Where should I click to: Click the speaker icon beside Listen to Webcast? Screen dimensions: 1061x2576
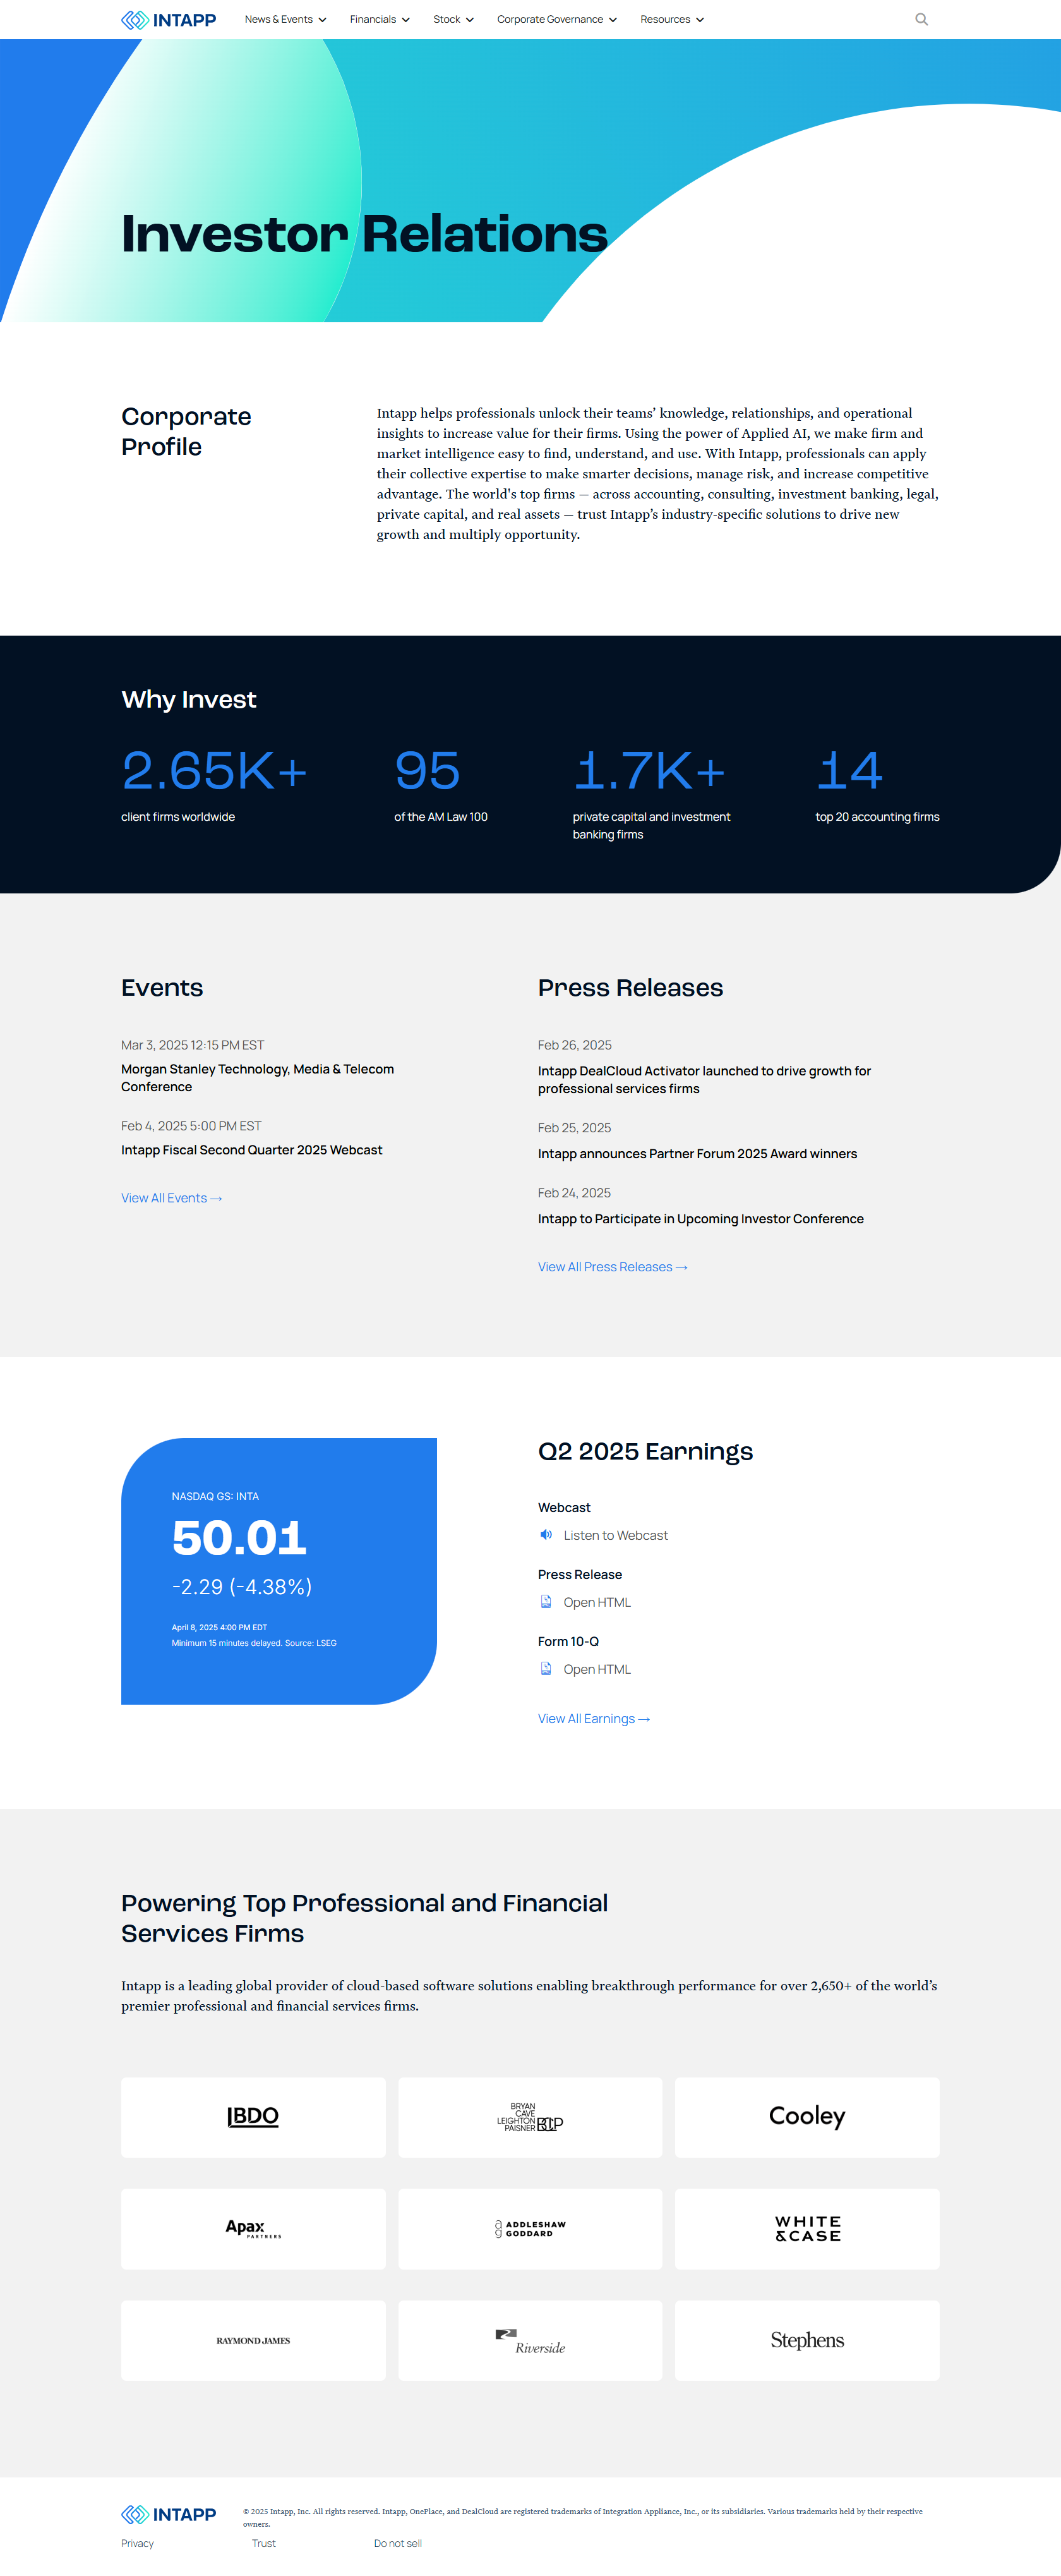546,1534
